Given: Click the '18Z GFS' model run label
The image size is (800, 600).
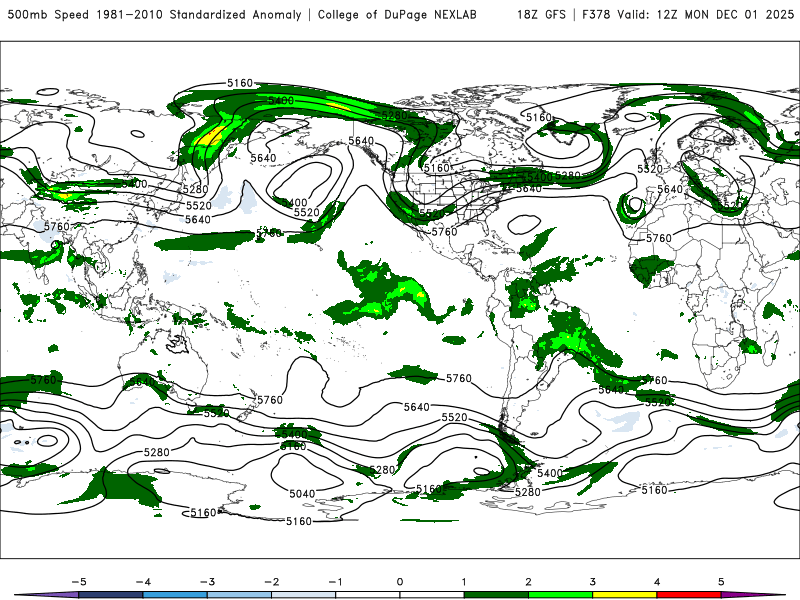Looking at the screenshot, I should click(x=541, y=14).
